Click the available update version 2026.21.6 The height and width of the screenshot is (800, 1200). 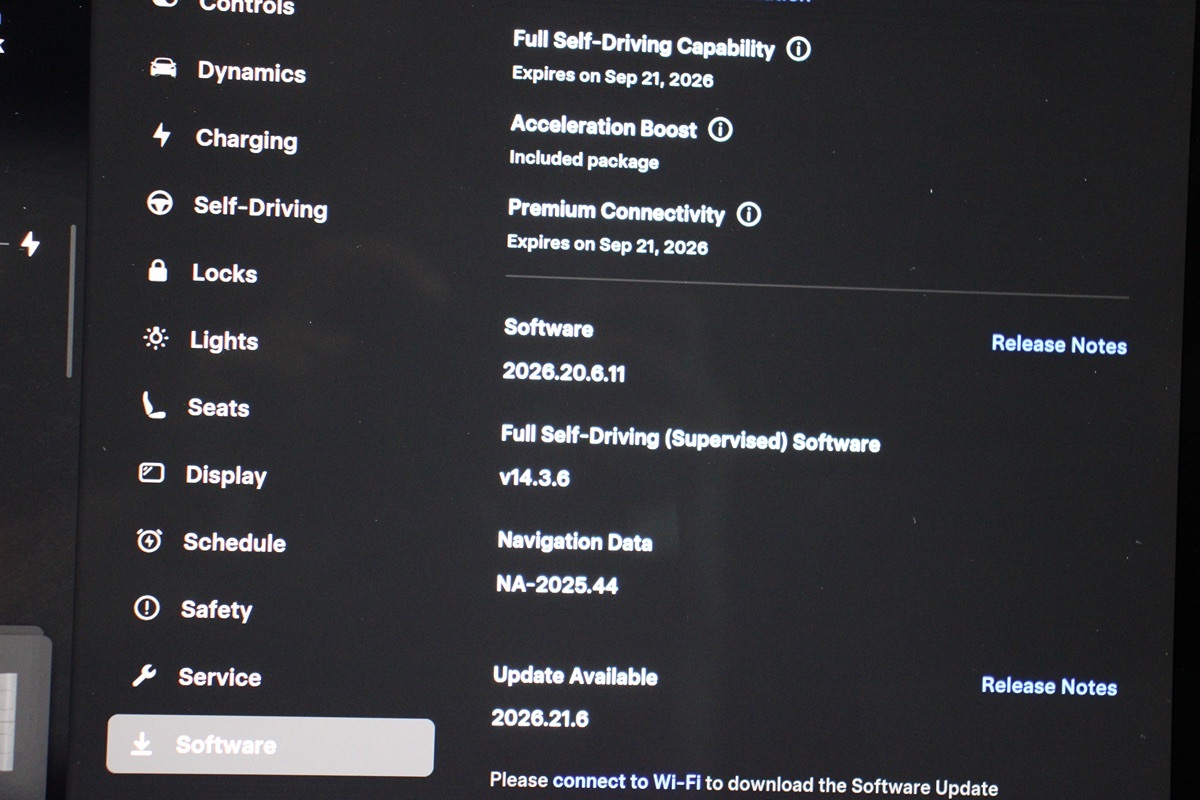[540, 718]
